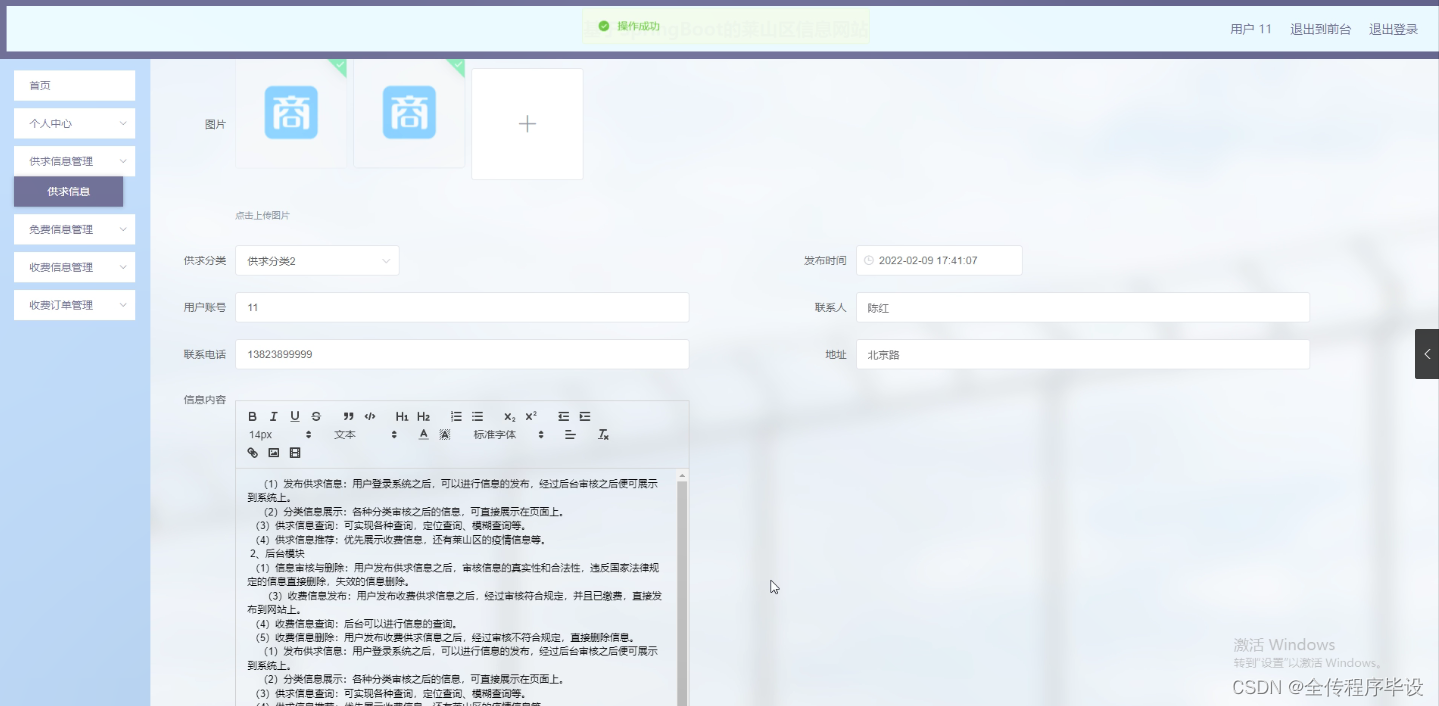The image size is (1439, 706).
Task: Click 退出到前台 at top right
Action: [x=1320, y=29]
